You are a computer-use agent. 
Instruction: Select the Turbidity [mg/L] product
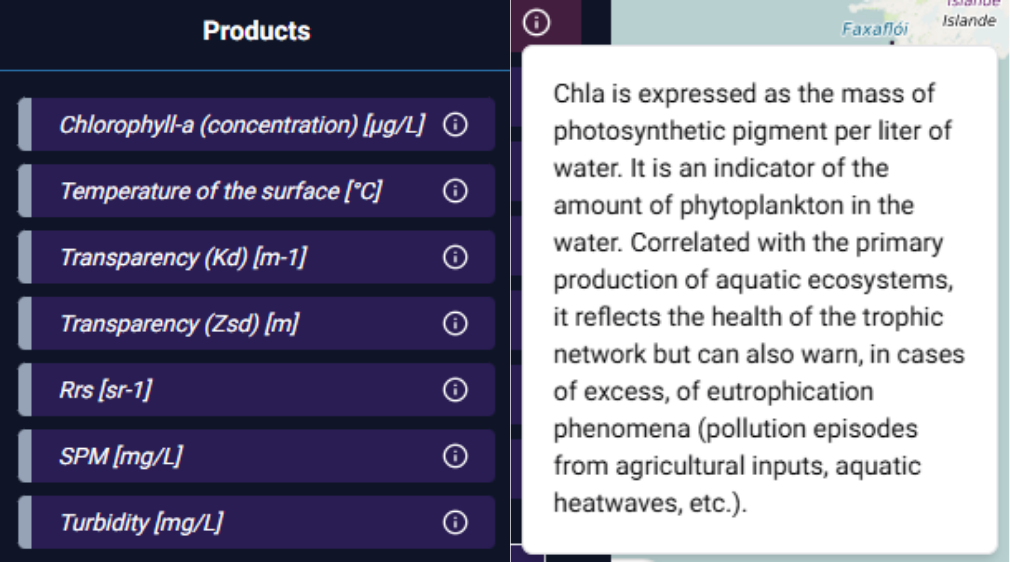141,522
